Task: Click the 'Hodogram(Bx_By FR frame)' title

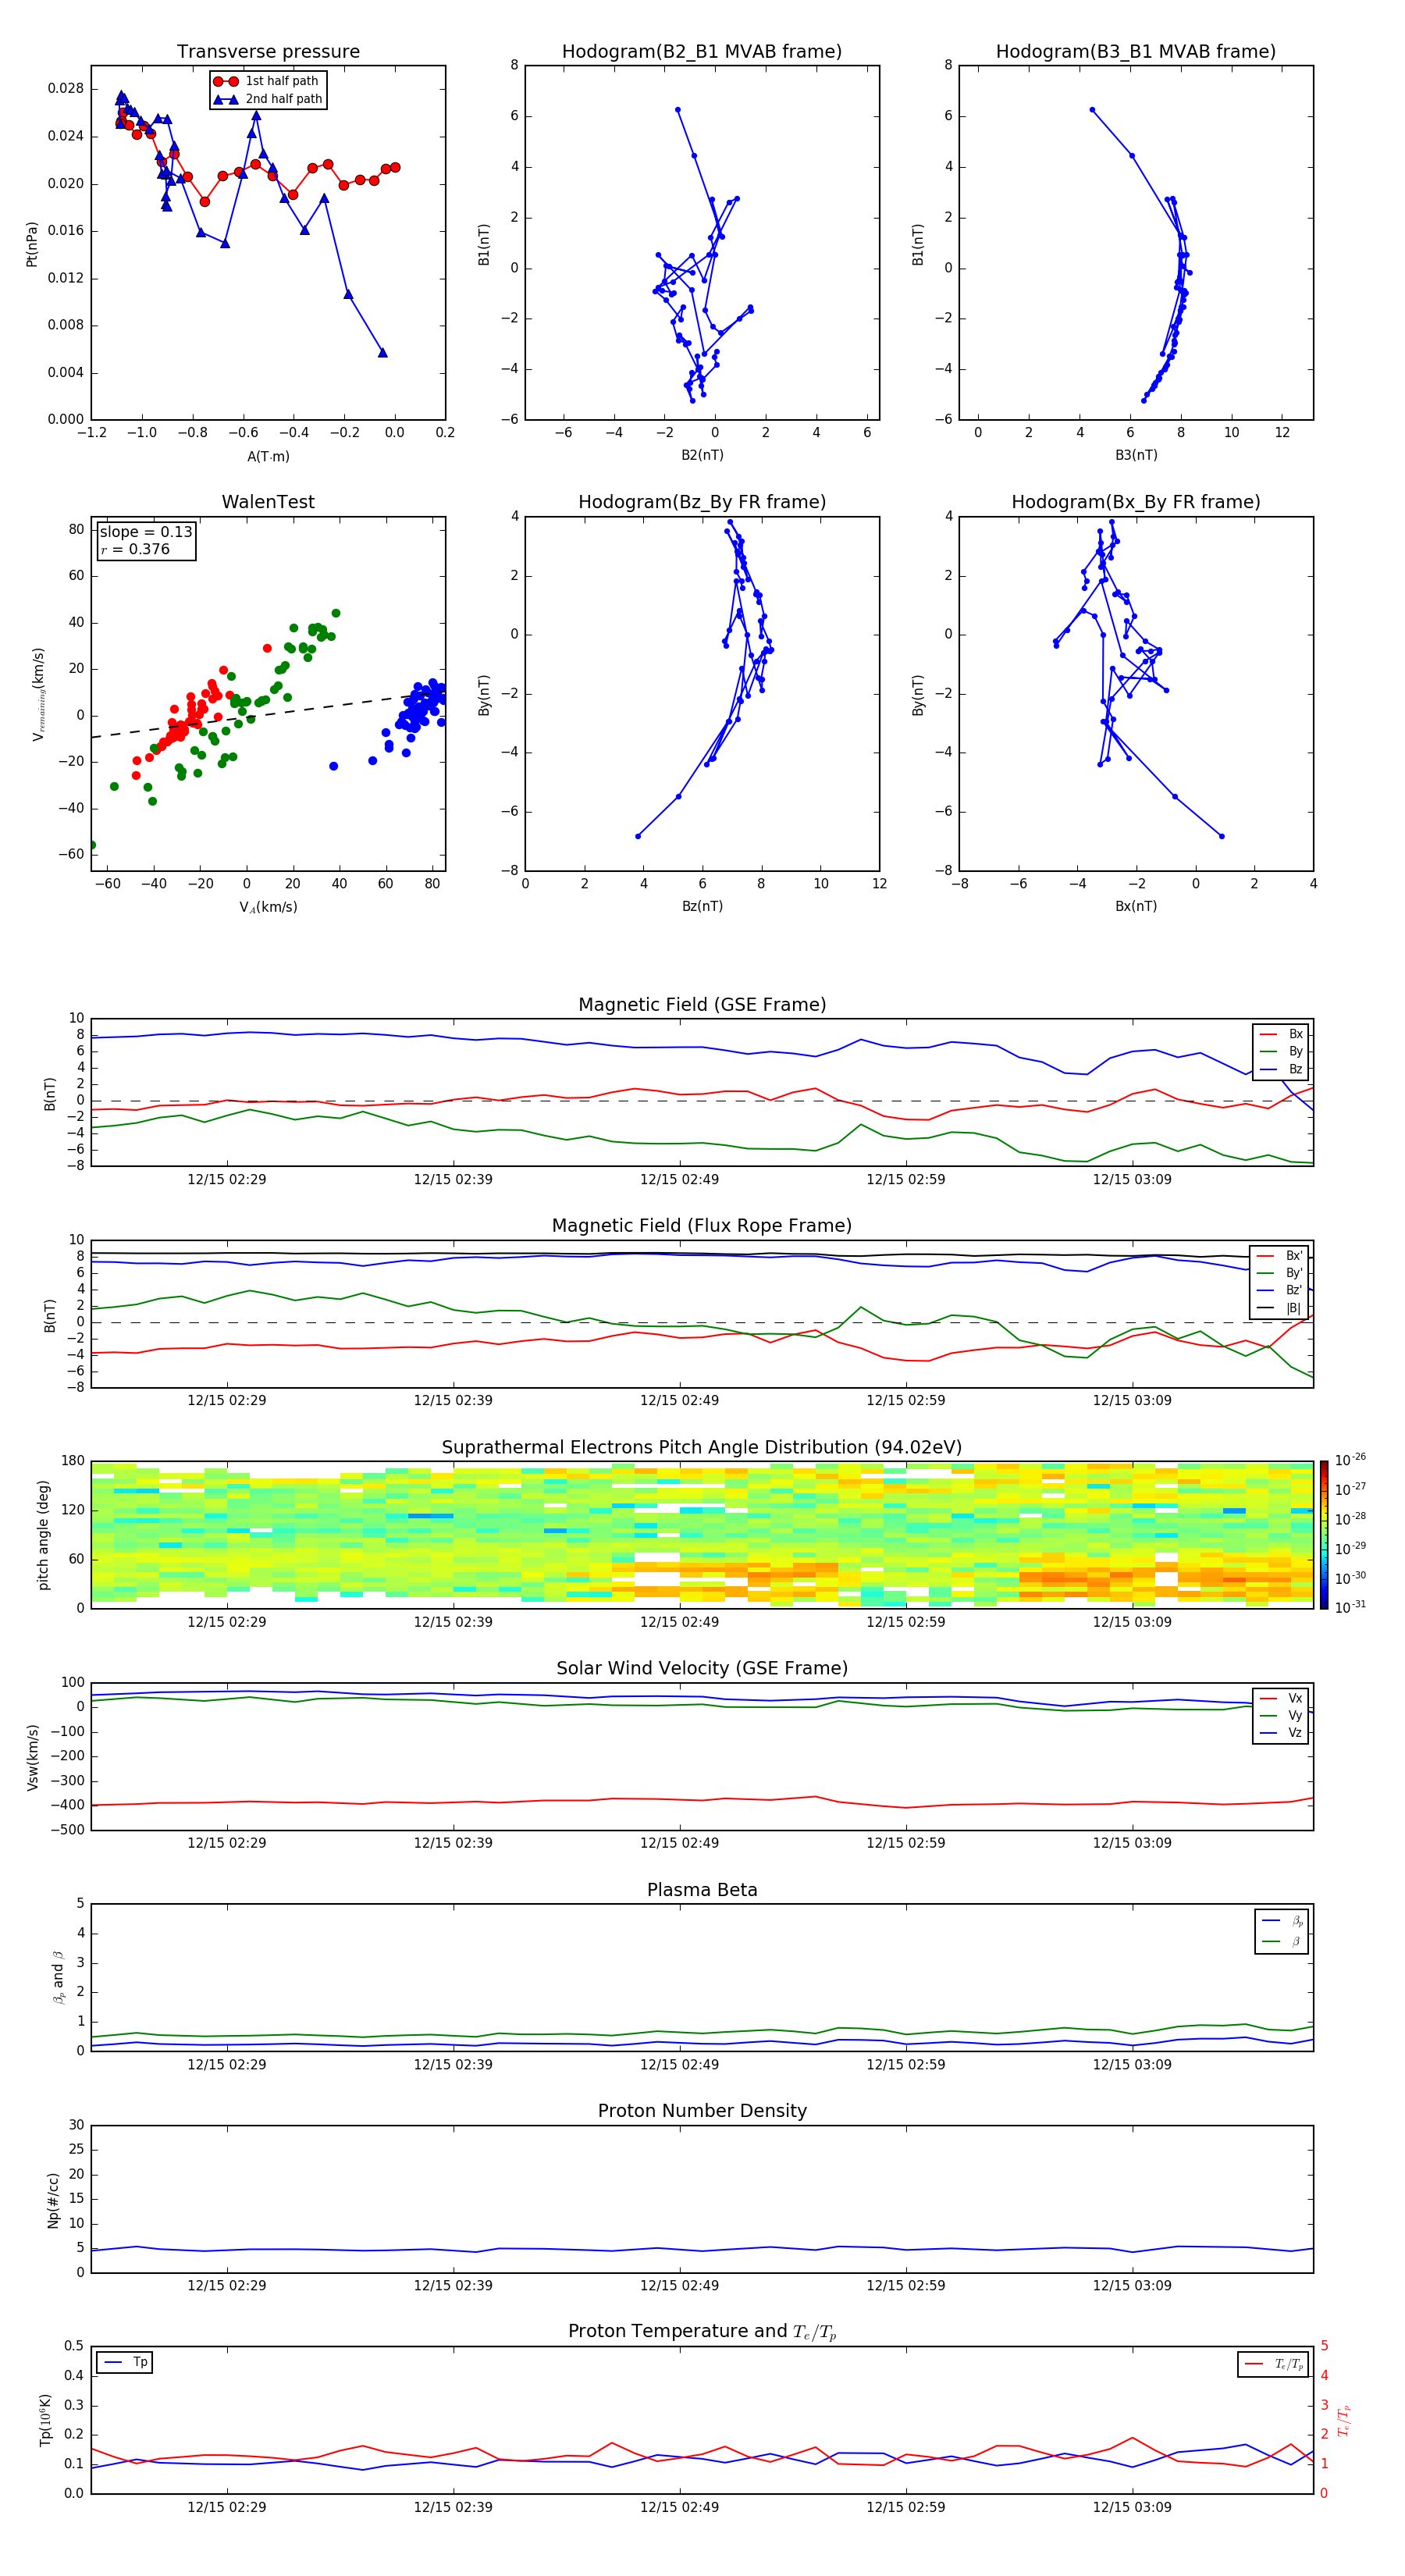Action: tap(1136, 502)
